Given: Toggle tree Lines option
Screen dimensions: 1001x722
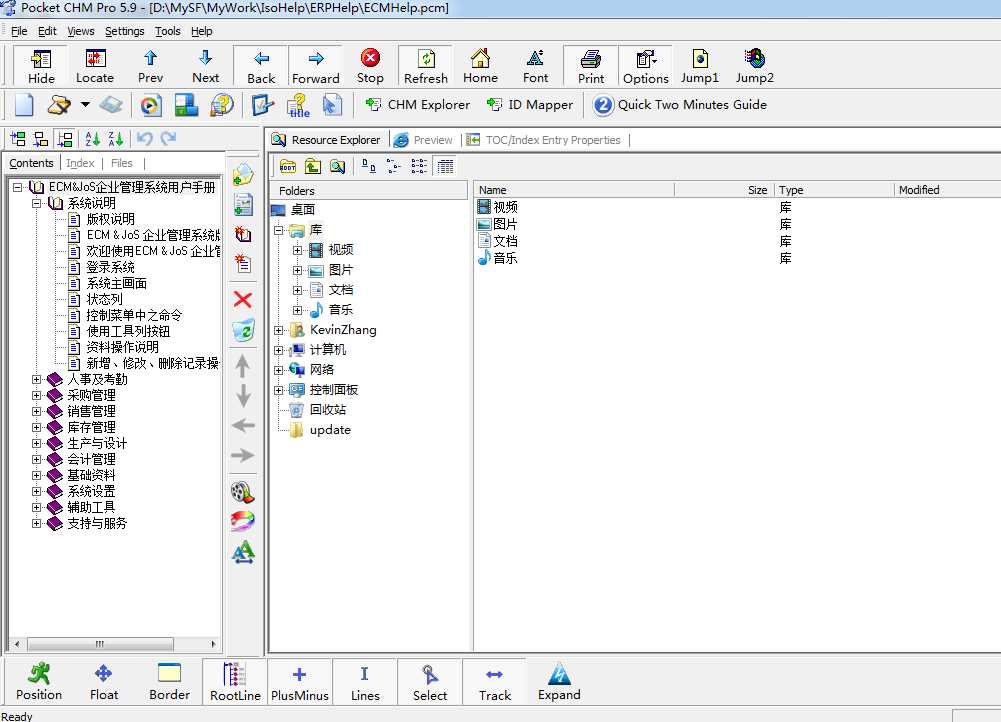Looking at the screenshot, I should [x=365, y=682].
